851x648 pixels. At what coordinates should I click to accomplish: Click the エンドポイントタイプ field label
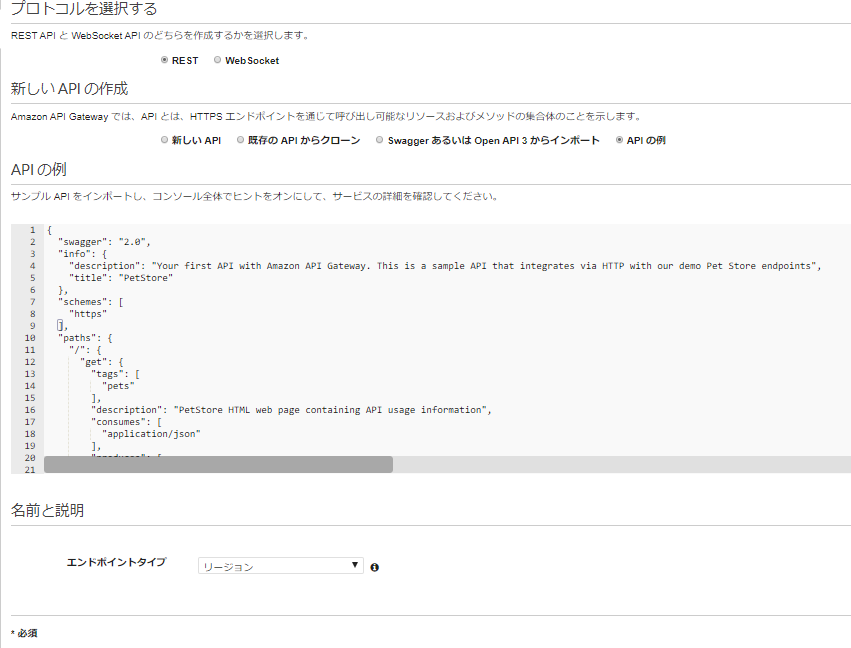[x=116, y=562]
